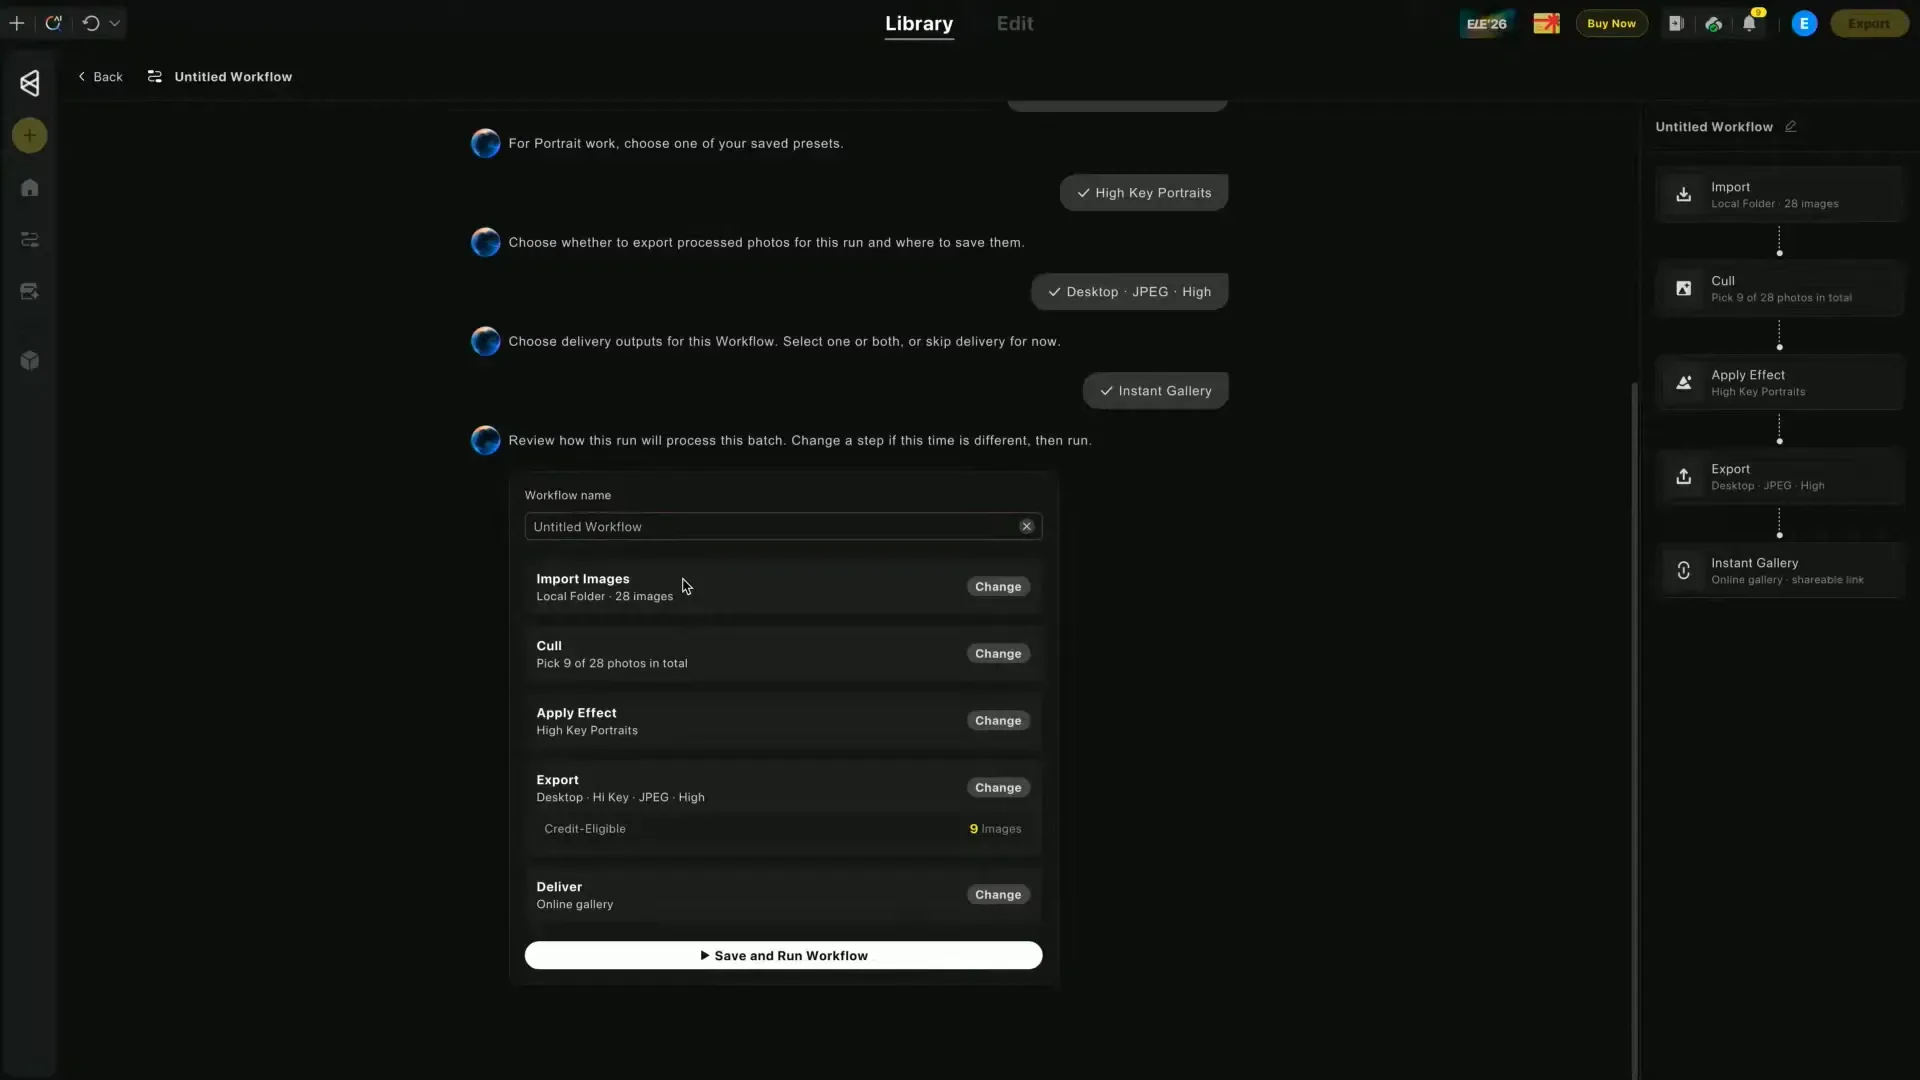Select the Export step in right panel
The width and height of the screenshot is (1920, 1080).
1780,476
